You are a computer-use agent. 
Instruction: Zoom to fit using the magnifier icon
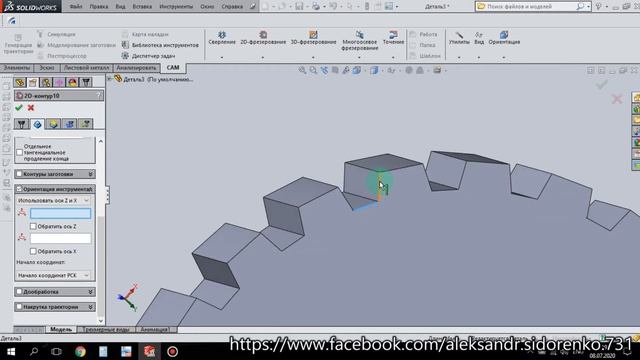(302, 70)
